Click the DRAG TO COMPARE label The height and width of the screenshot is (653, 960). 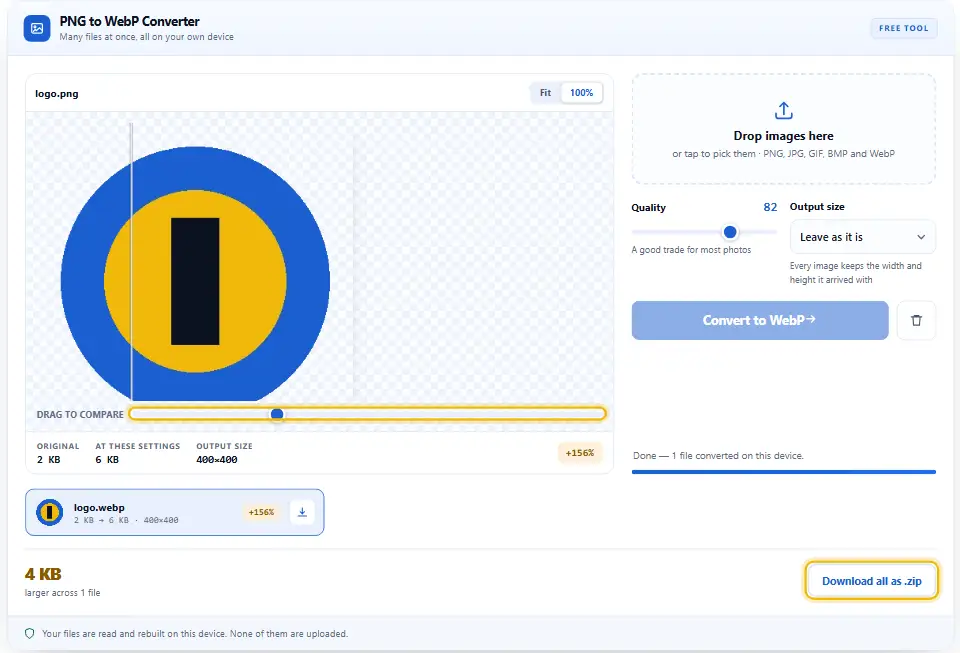click(x=80, y=414)
